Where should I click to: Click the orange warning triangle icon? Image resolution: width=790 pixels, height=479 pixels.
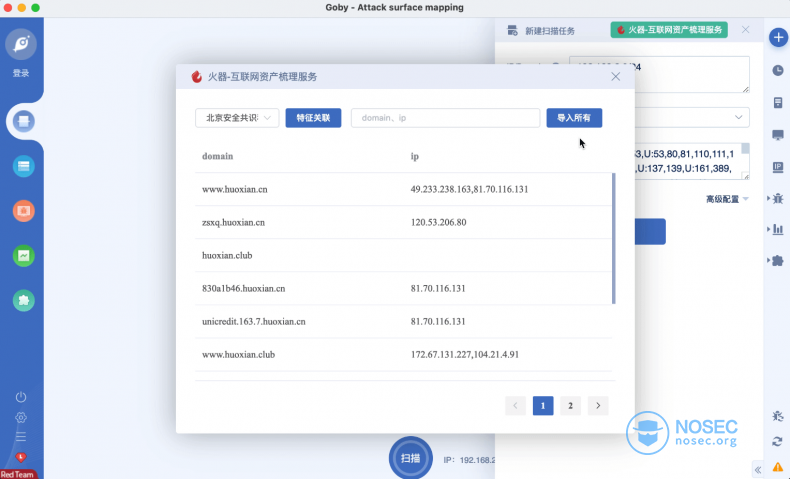[x=778, y=467]
